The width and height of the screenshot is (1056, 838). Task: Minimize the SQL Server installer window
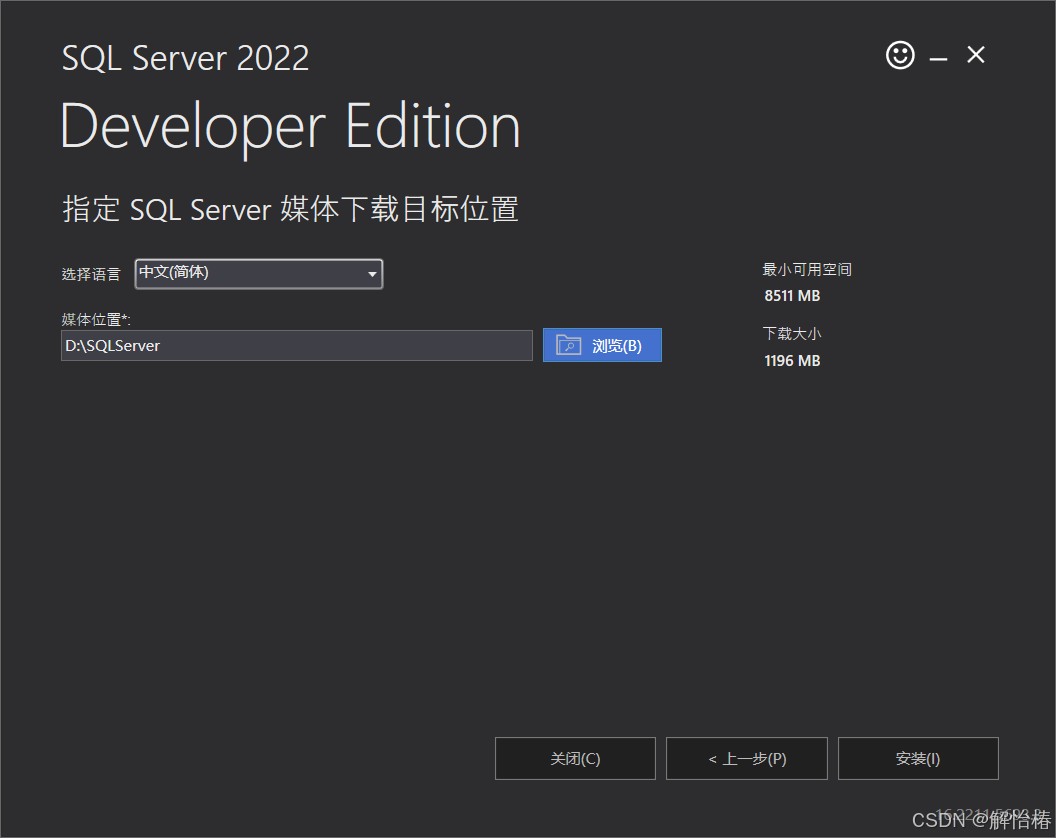938,59
